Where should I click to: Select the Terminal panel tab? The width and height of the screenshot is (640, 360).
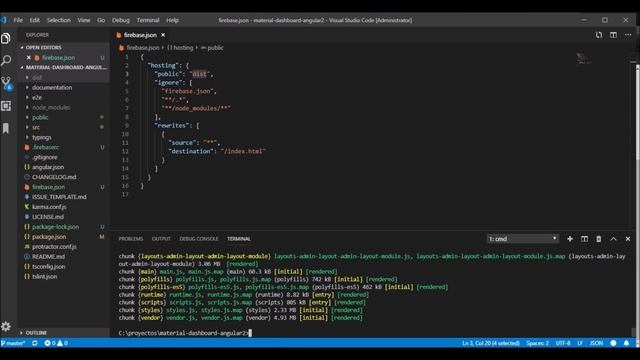(x=239, y=239)
